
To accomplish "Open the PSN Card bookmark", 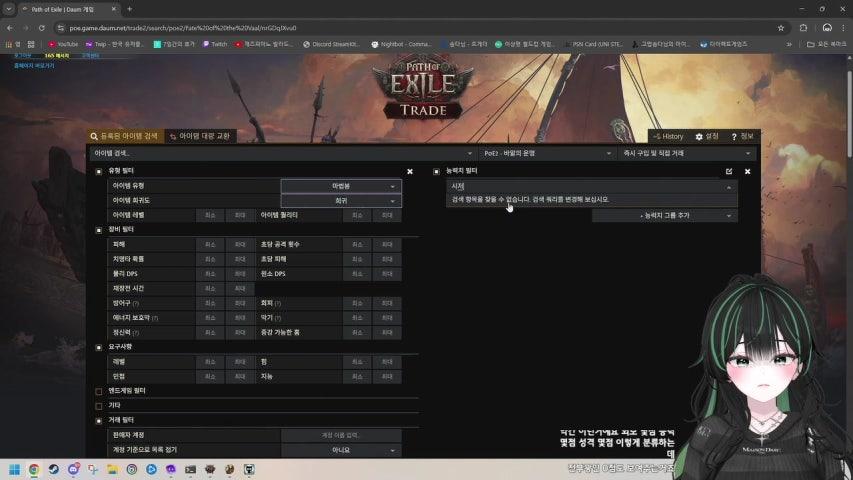I will pyautogui.click(x=593, y=44).
